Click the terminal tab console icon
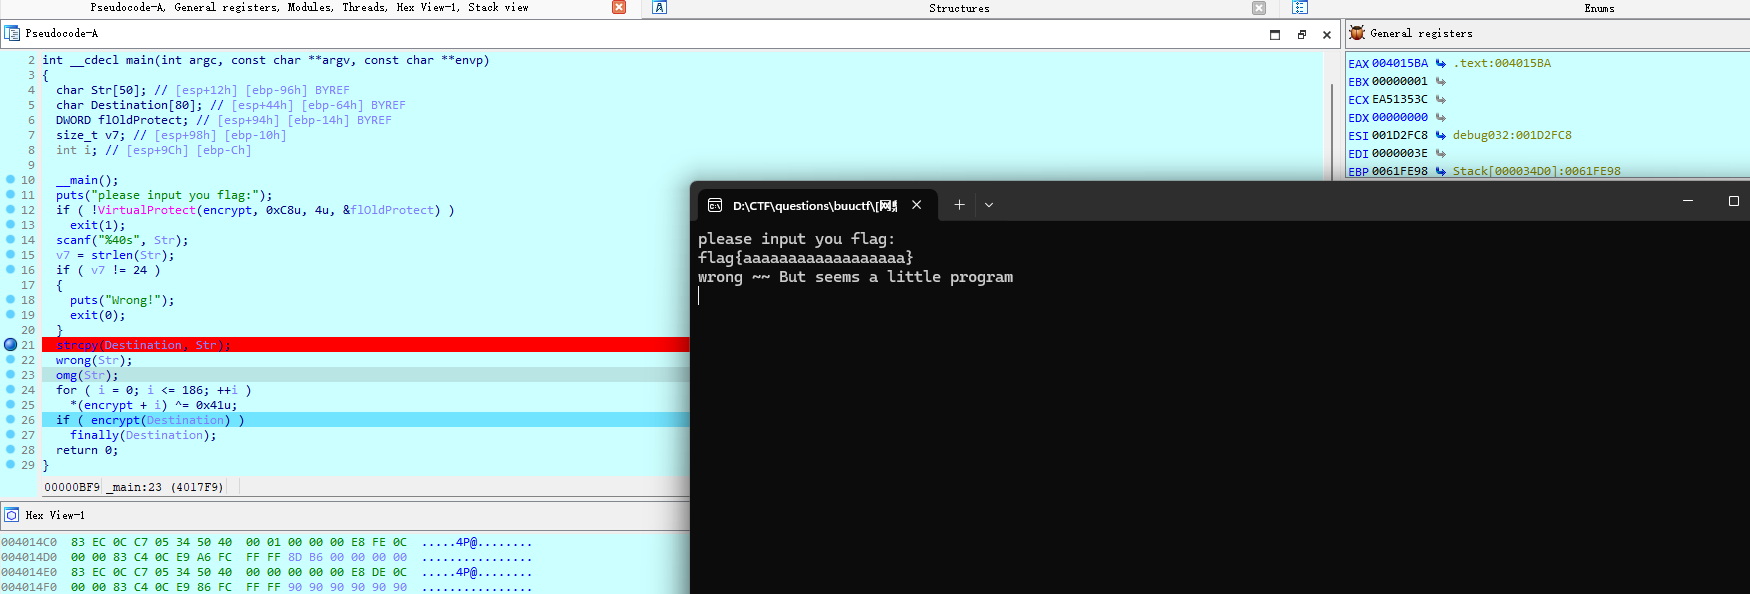 click(x=715, y=205)
